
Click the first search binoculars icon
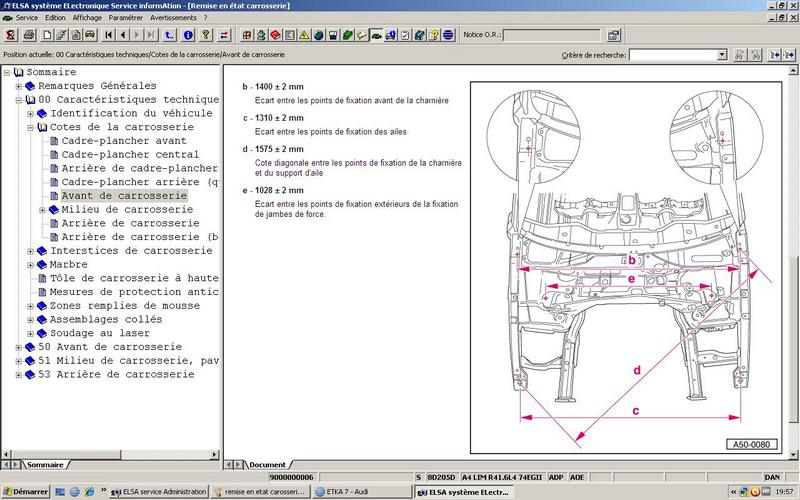[x=740, y=55]
